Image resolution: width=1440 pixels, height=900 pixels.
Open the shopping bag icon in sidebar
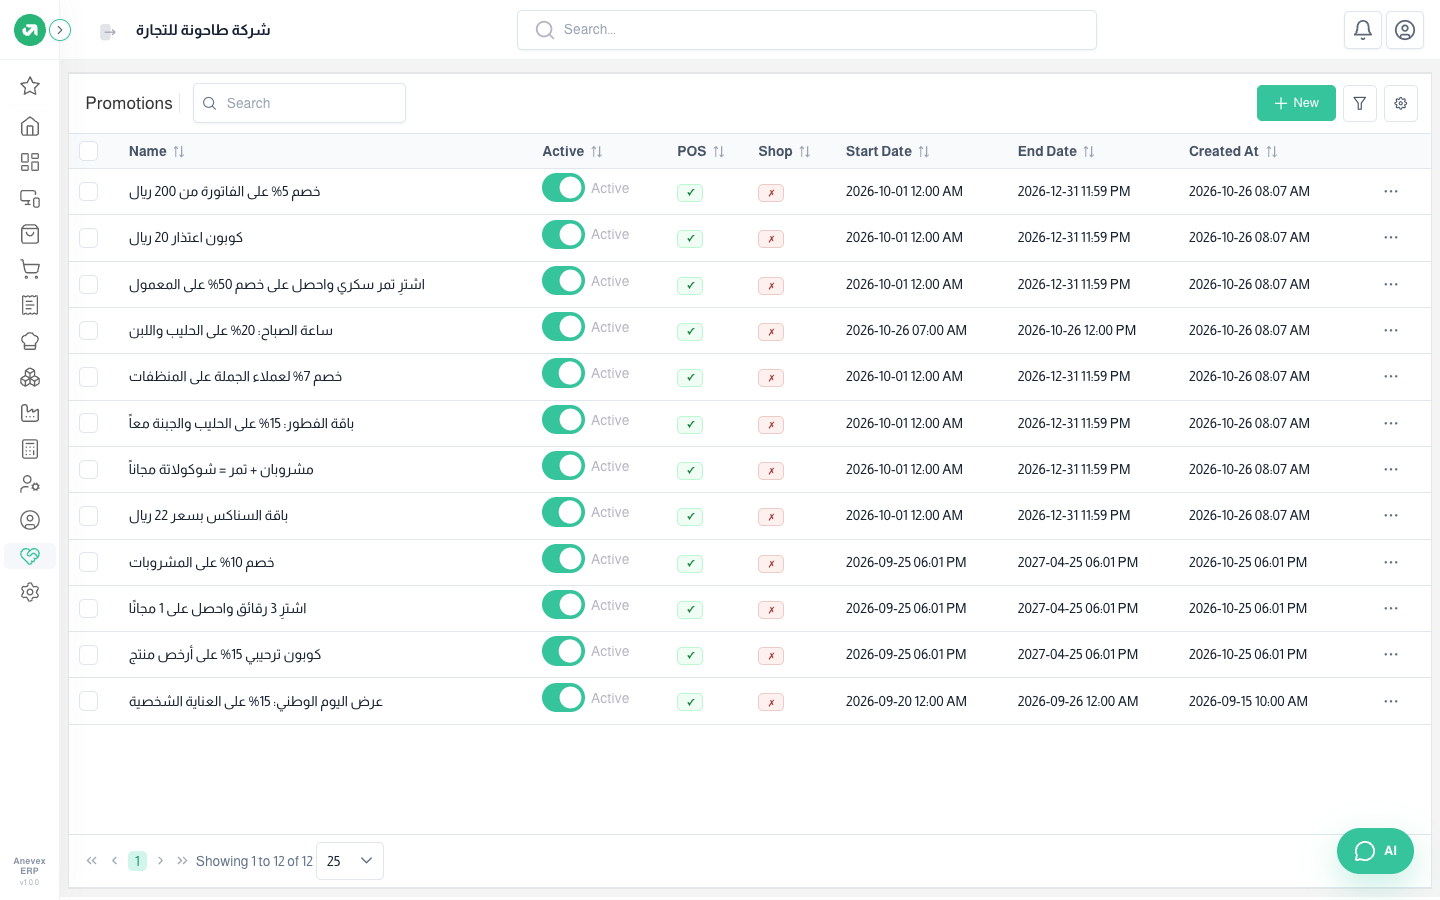pyautogui.click(x=30, y=234)
